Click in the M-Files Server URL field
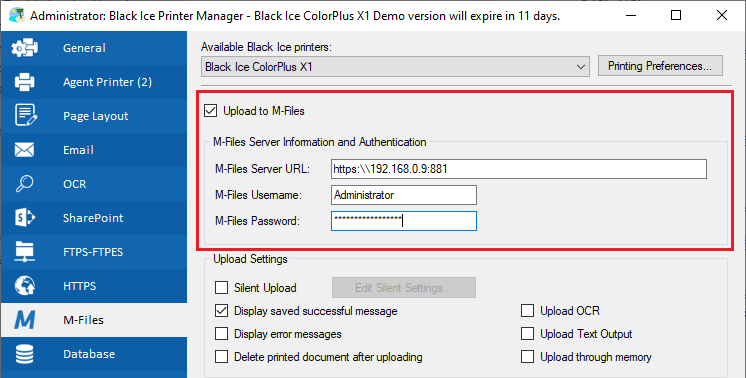 (519, 169)
